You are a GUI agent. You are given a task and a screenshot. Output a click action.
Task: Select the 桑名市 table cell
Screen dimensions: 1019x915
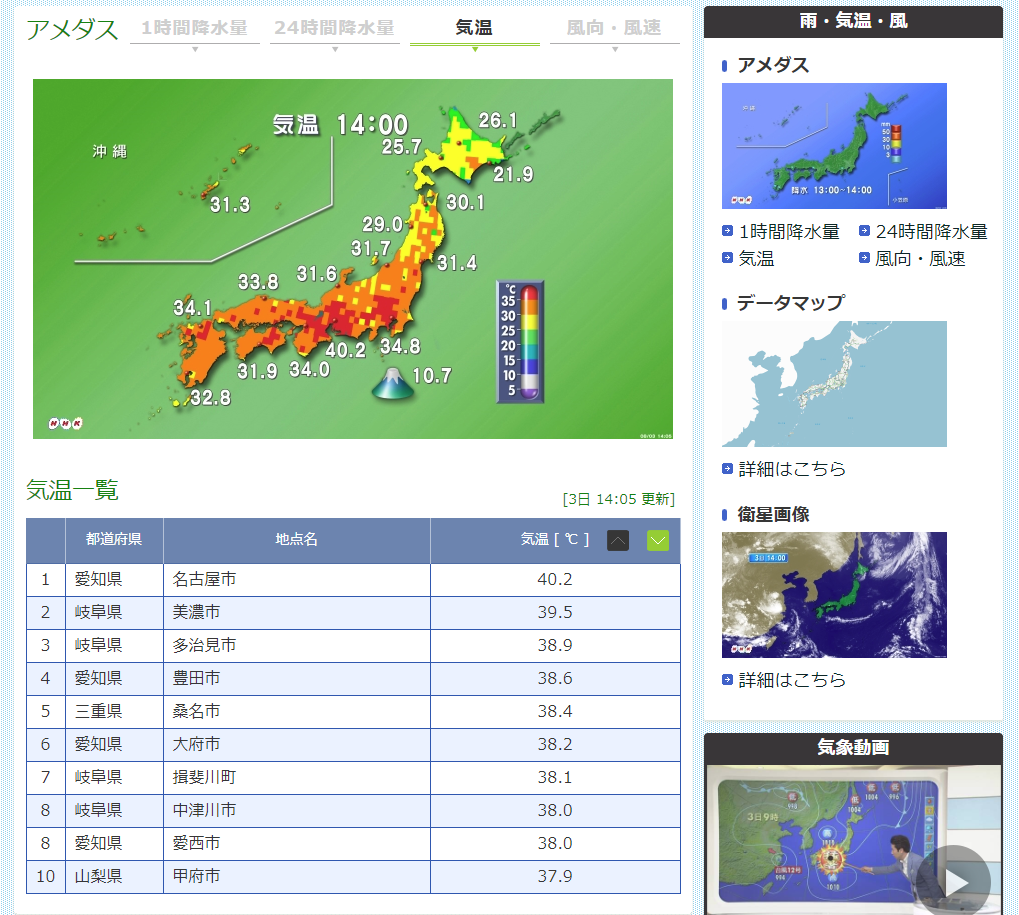pyautogui.click(x=297, y=712)
